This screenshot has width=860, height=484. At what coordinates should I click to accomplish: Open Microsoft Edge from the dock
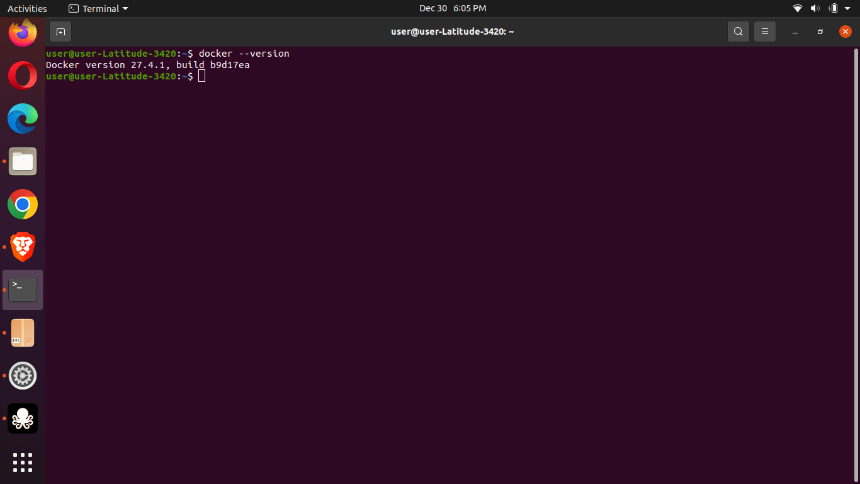(x=22, y=118)
